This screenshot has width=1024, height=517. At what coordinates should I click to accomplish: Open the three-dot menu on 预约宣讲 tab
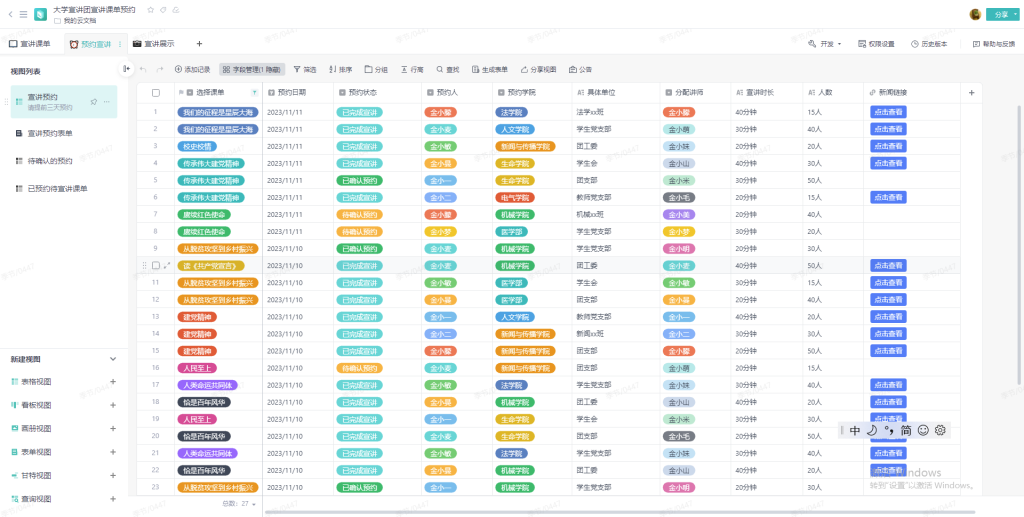click(x=120, y=44)
